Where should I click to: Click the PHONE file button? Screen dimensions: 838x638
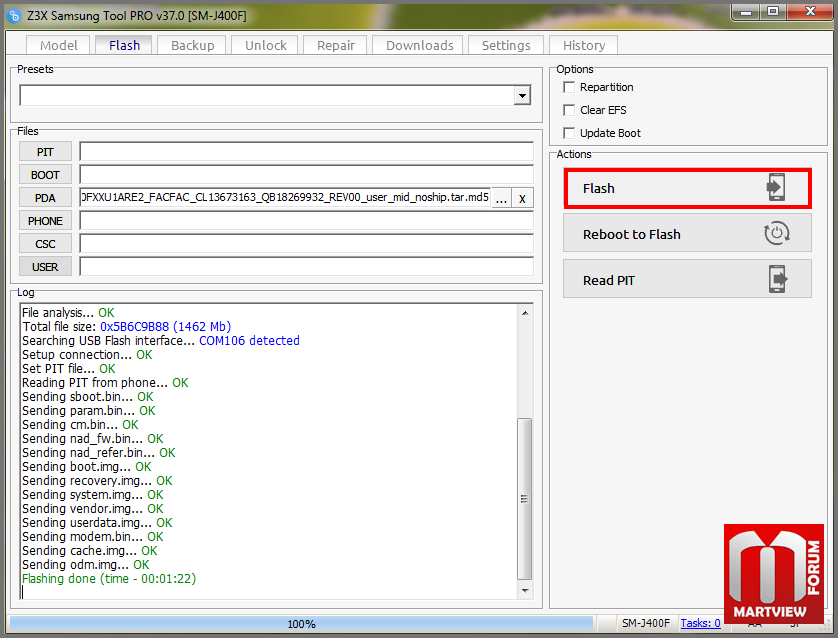coord(45,221)
